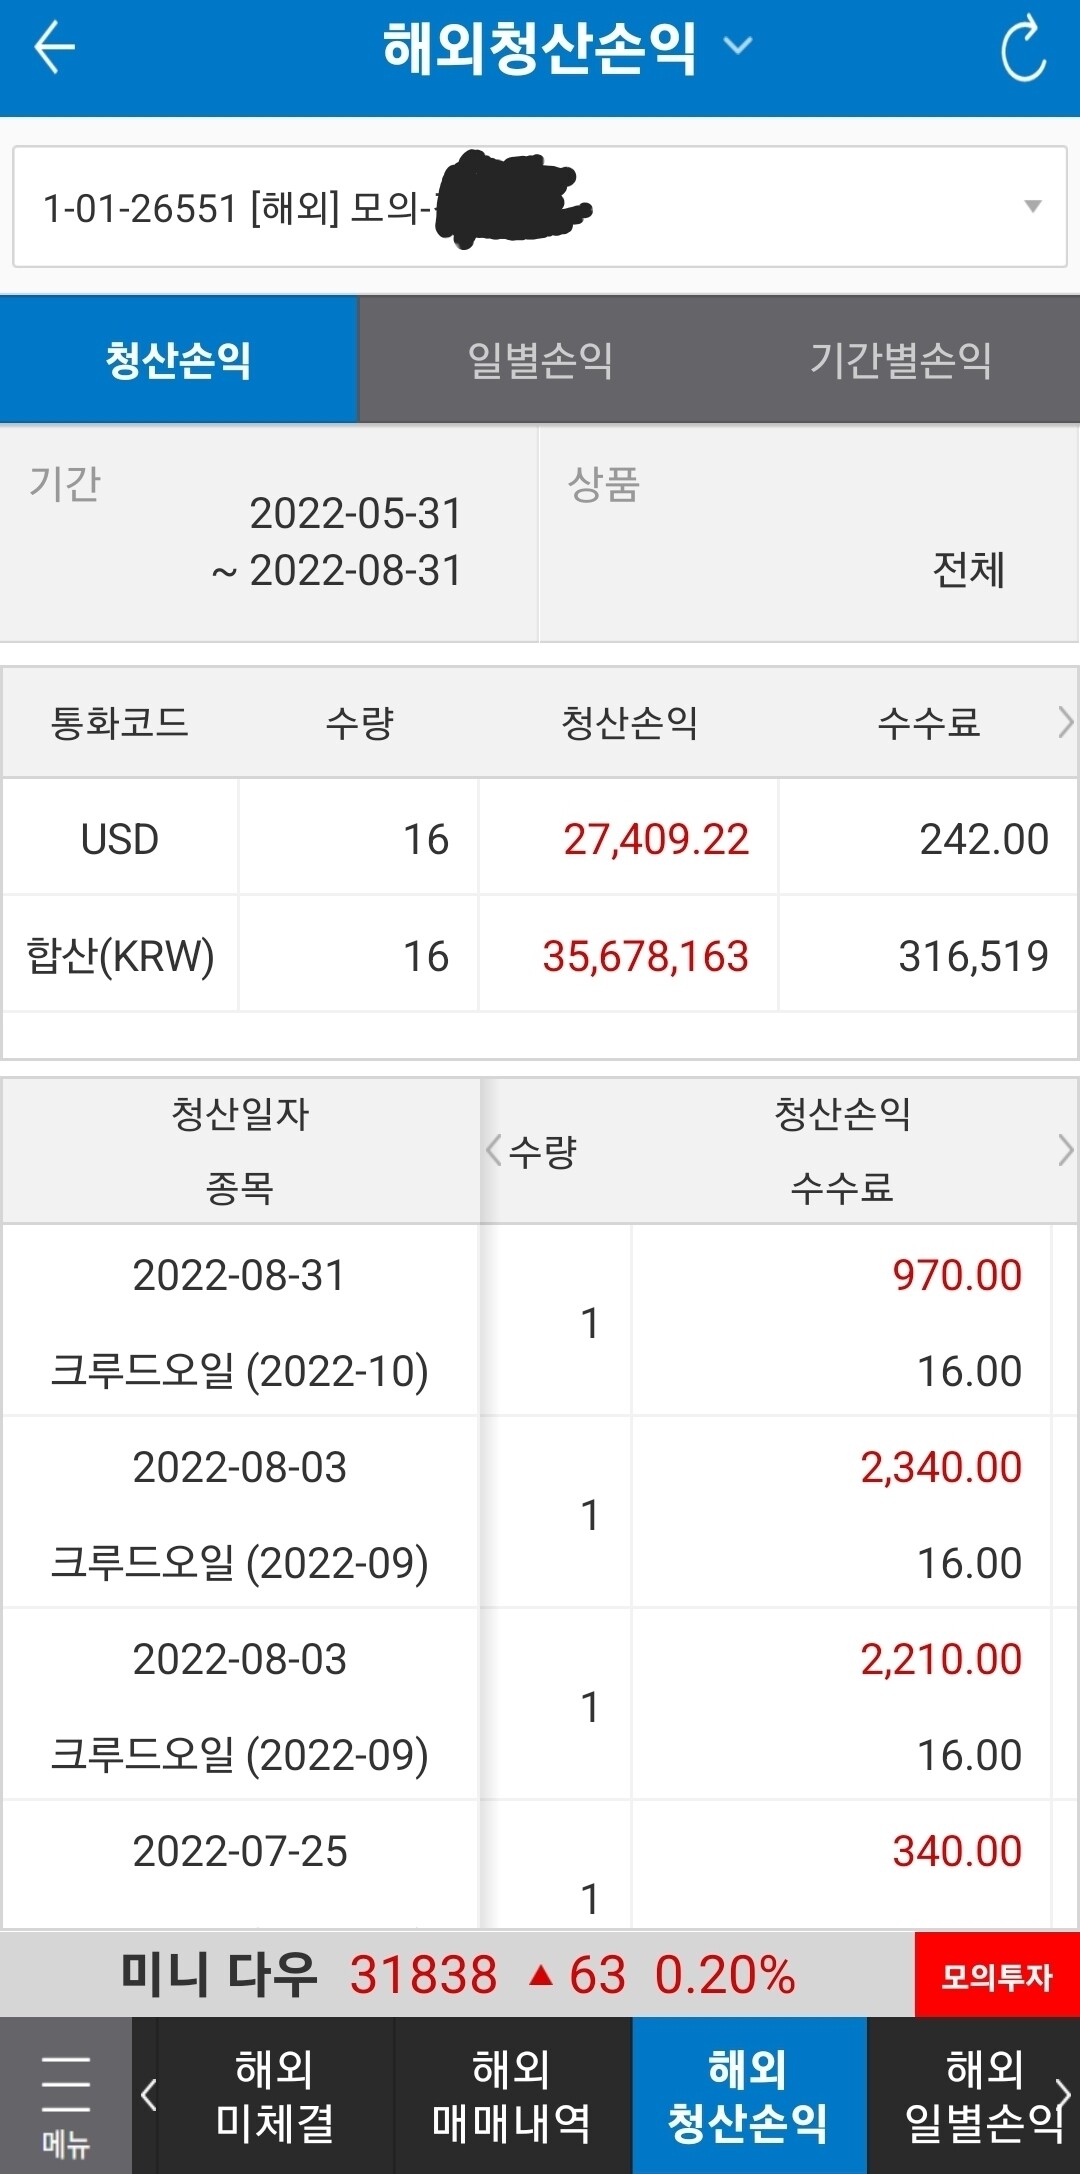Expand the 해외청산손익 title dropdown
Screen dimensions: 1080x2174
(738, 46)
